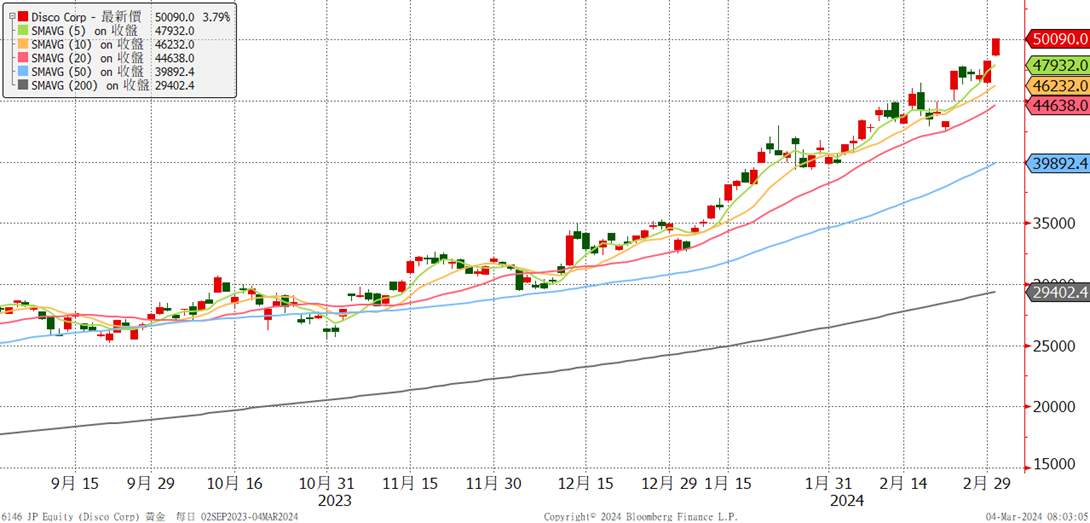Click the 50090.0 value inside the legend
This screenshot has height=523, width=1090.
[174, 16]
